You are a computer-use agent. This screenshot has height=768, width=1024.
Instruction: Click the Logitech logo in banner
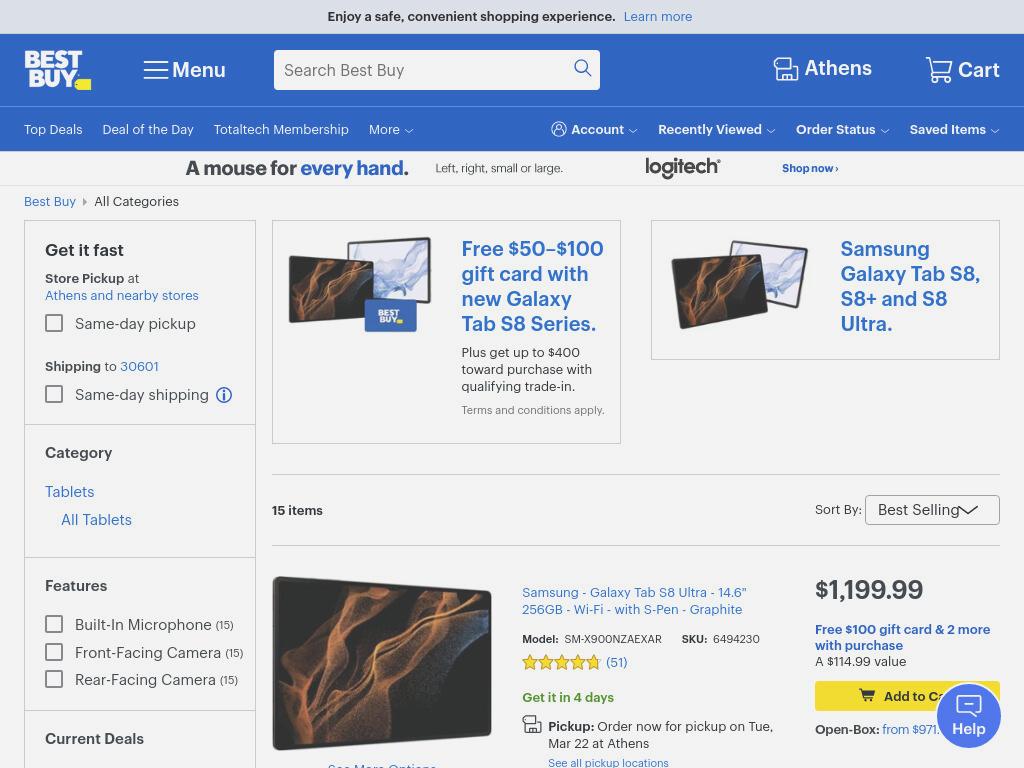point(682,167)
